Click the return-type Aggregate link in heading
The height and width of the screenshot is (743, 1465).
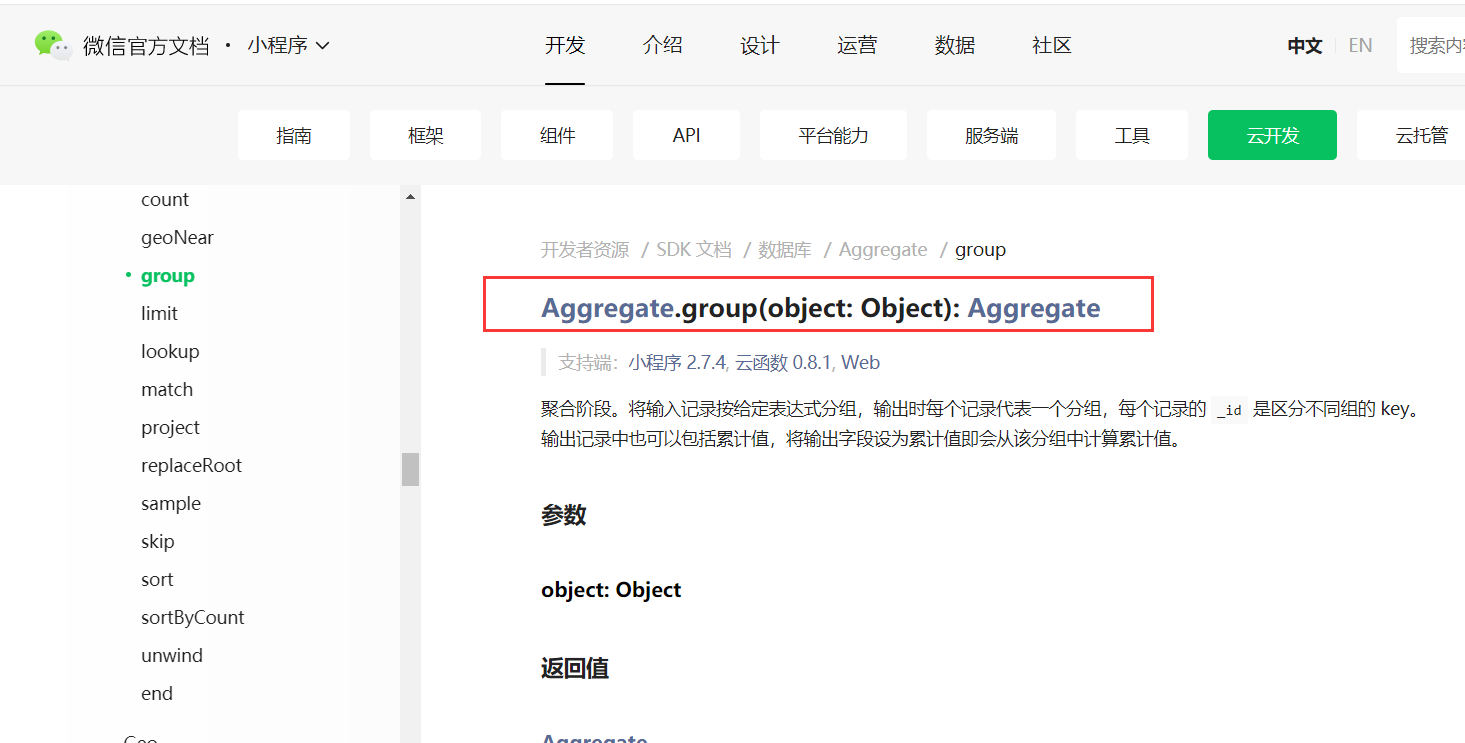tap(1034, 308)
